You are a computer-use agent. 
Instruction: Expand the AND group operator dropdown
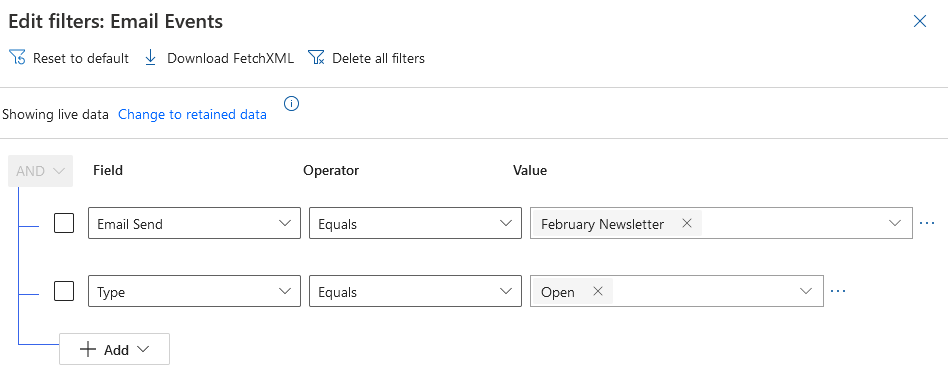tap(41, 171)
